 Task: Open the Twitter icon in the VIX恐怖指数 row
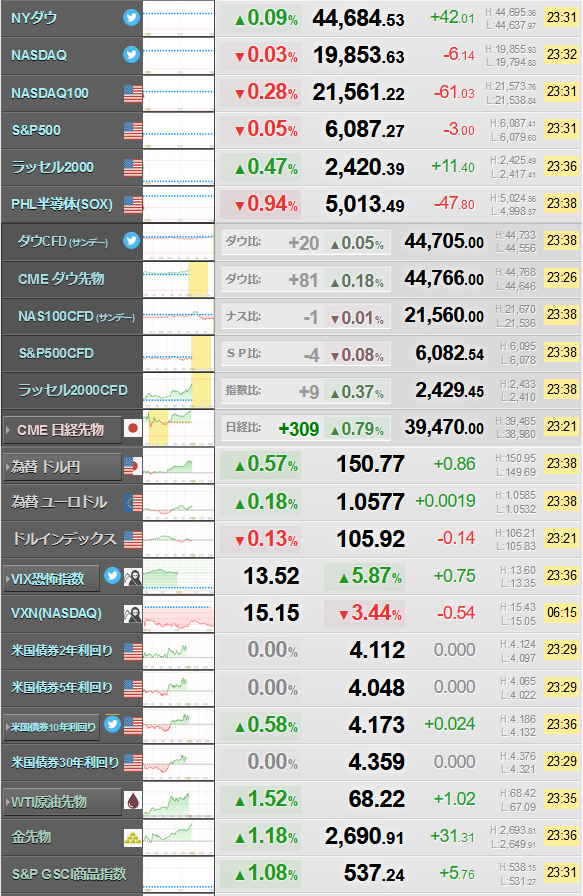tap(113, 576)
